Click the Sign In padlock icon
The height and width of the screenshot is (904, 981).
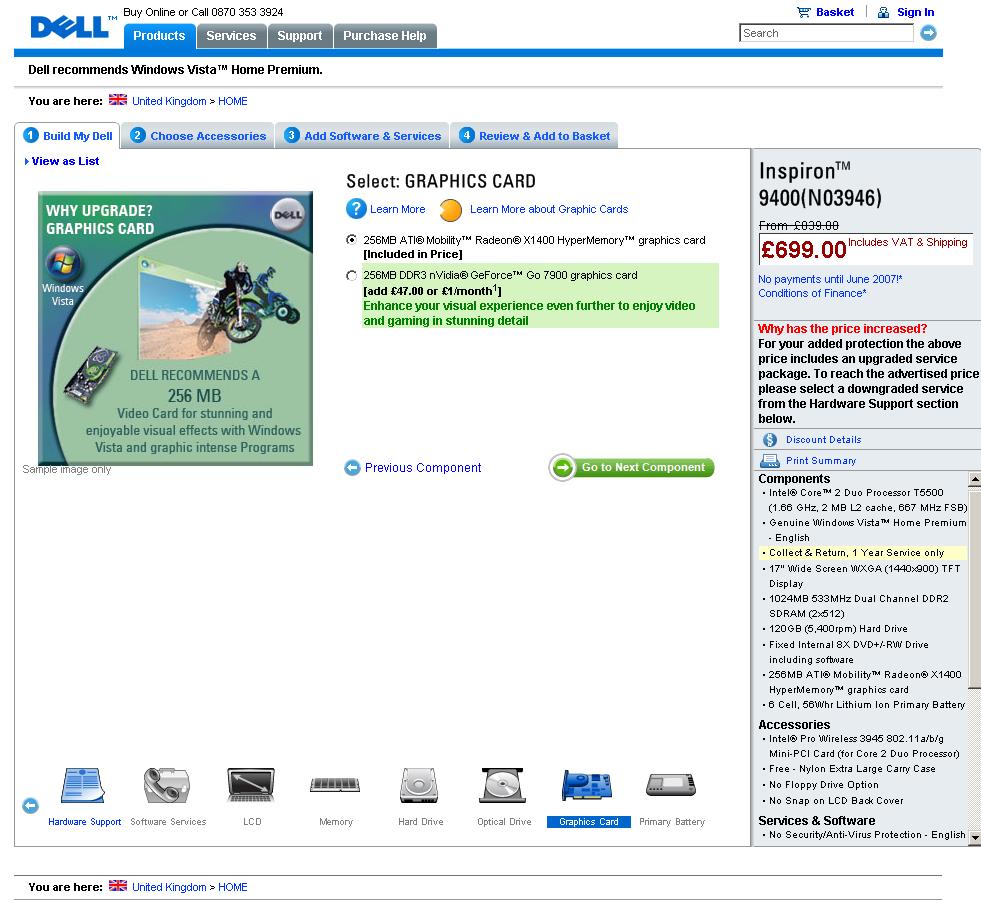tap(883, 12)
